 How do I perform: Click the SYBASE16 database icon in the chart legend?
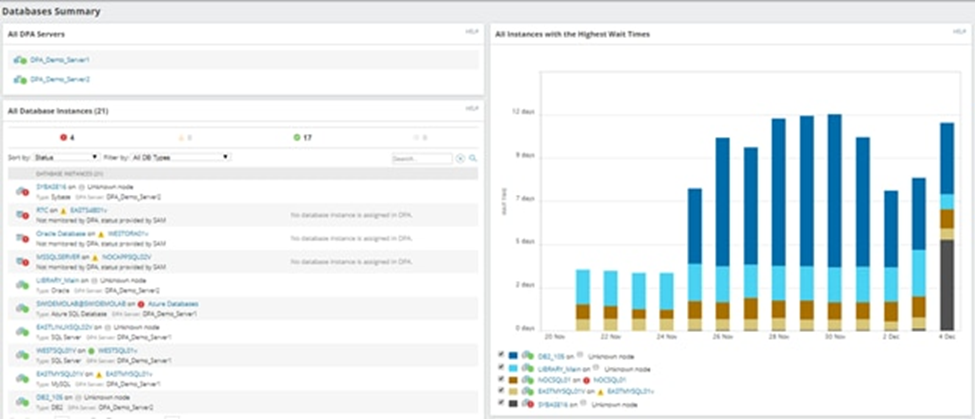click(x=527, y=403)
